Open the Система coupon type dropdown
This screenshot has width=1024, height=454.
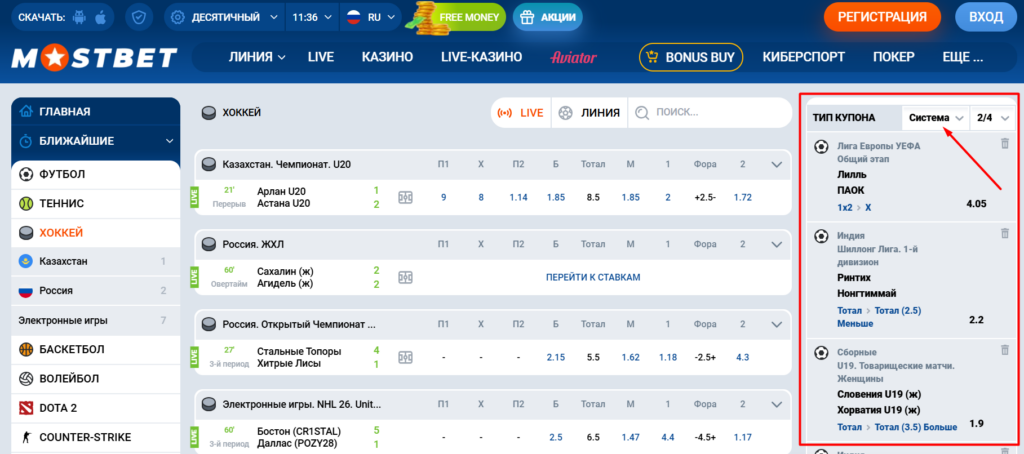pyautogui.click(x=935, y=118)
